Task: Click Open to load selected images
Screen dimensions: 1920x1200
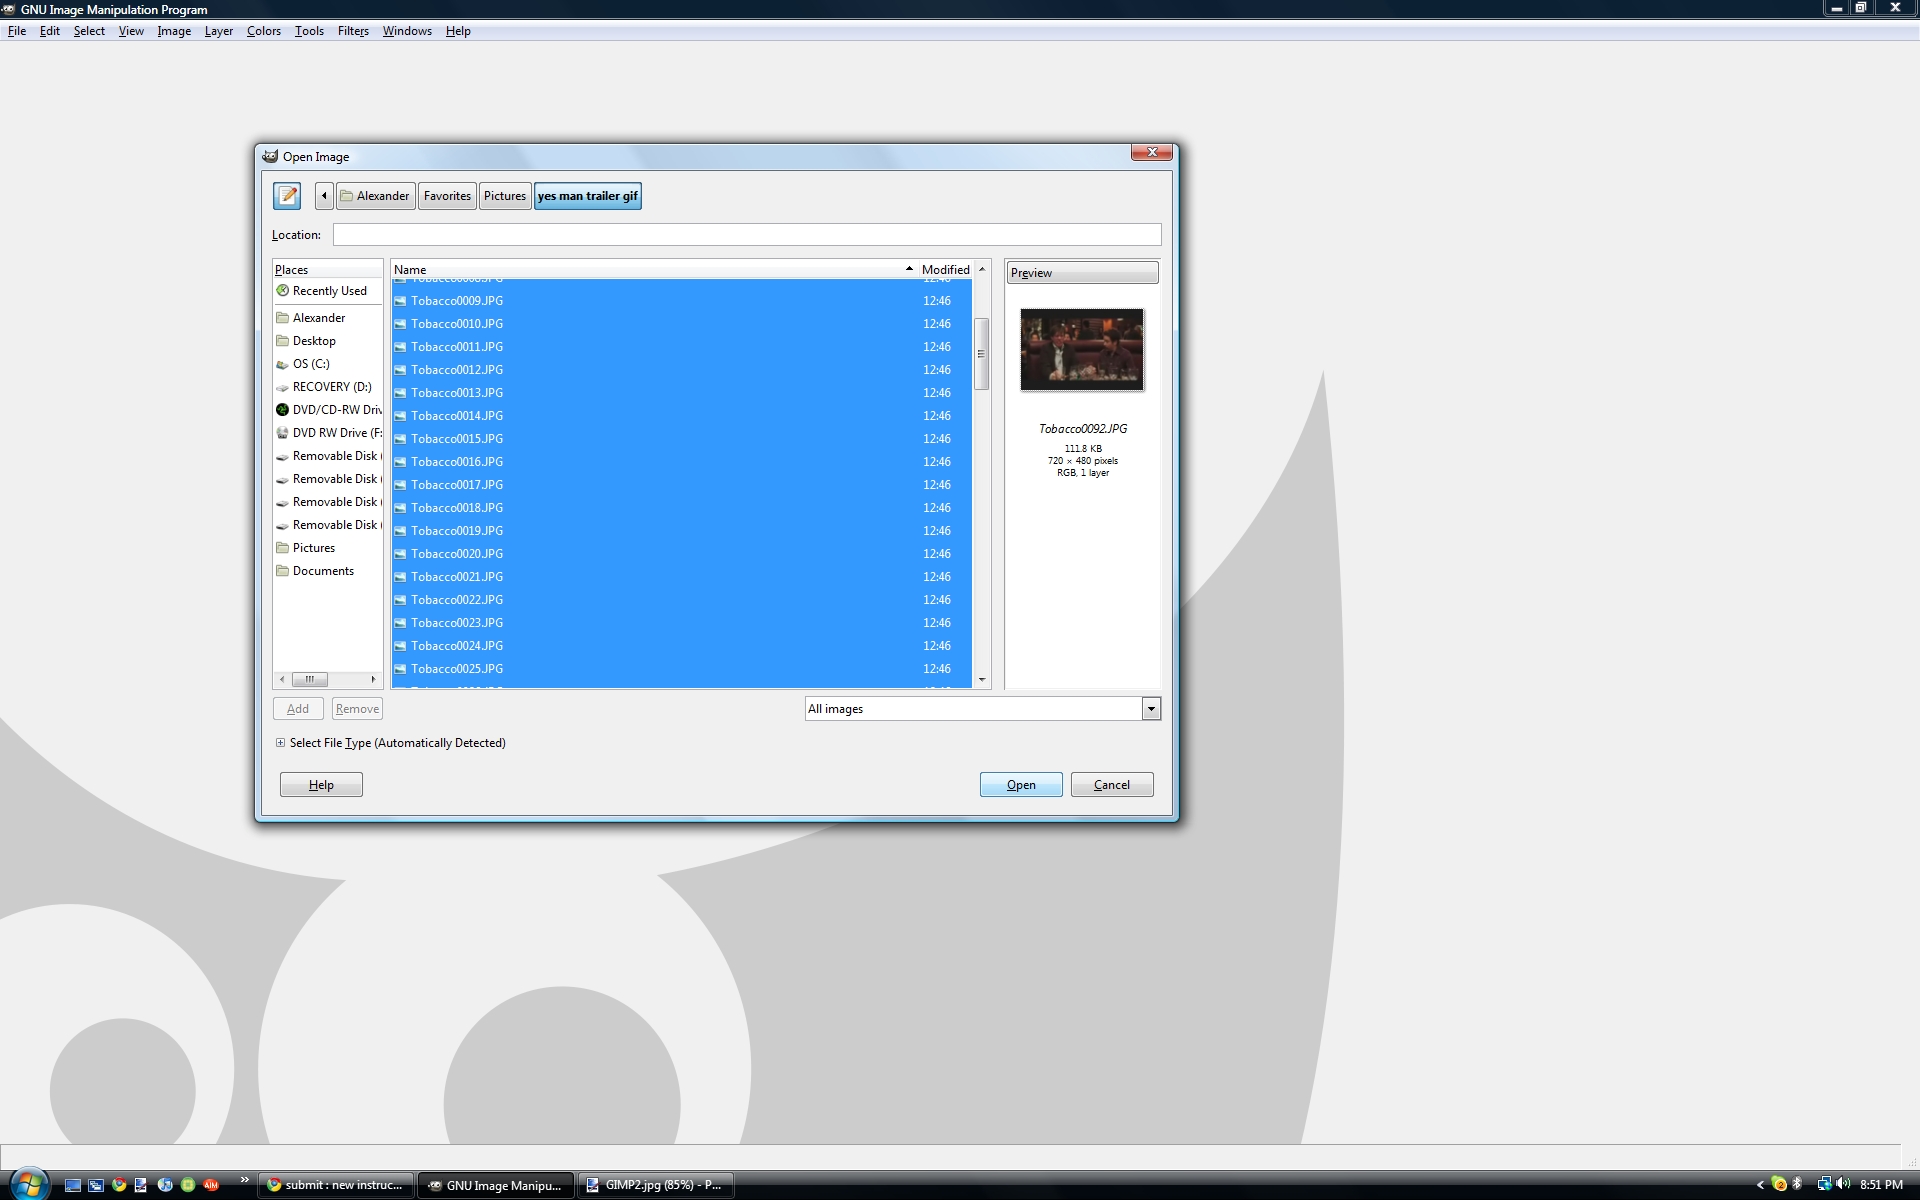Action: (x=1021, y=785)
